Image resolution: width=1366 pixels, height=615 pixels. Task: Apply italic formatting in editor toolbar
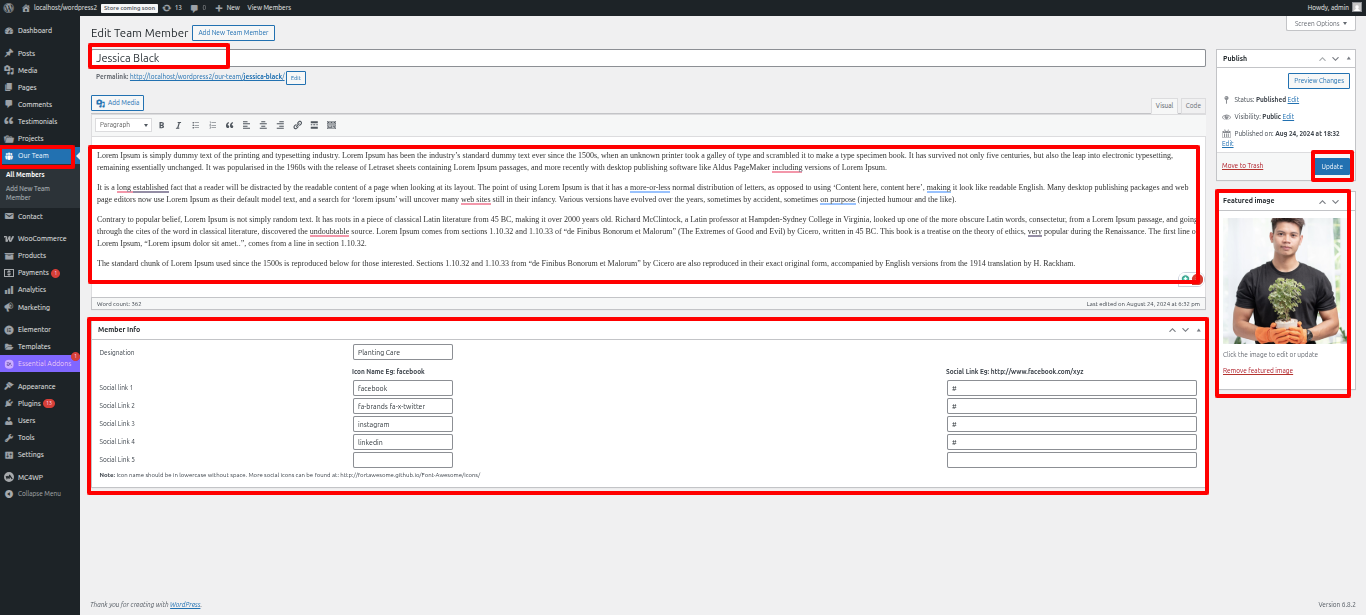pyautogui.click(x=178, y=125)
